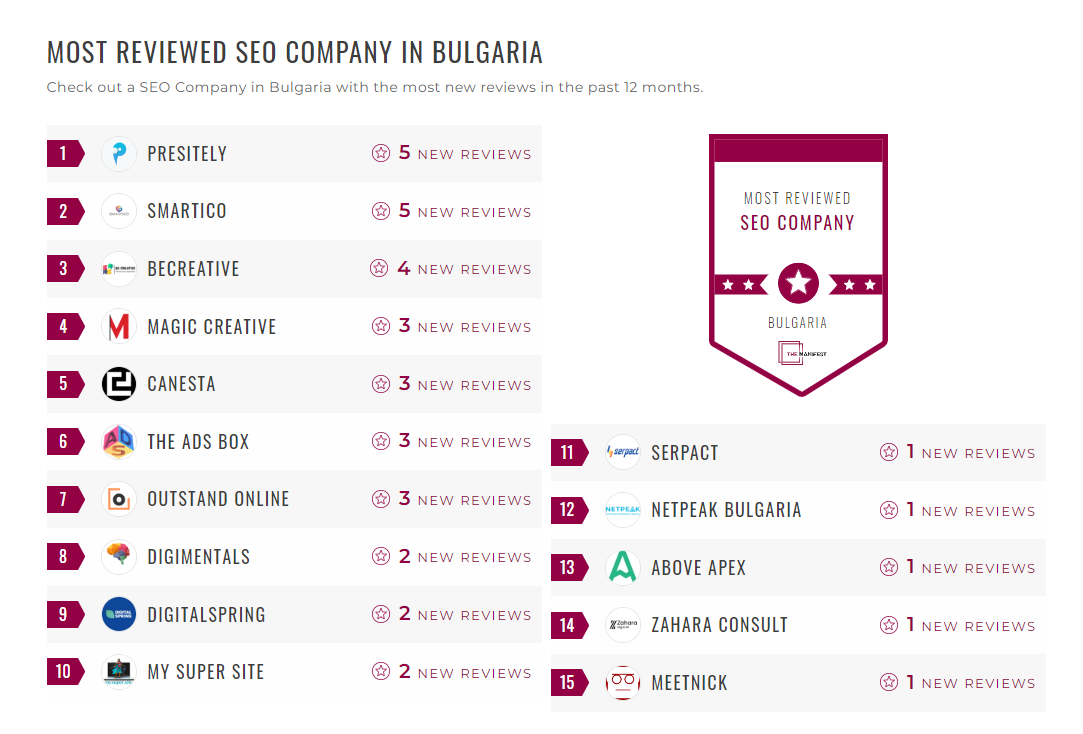Click The Ads Box colorful logo
This screenshot has width=1083, height=734.
(x=119, y=442)
